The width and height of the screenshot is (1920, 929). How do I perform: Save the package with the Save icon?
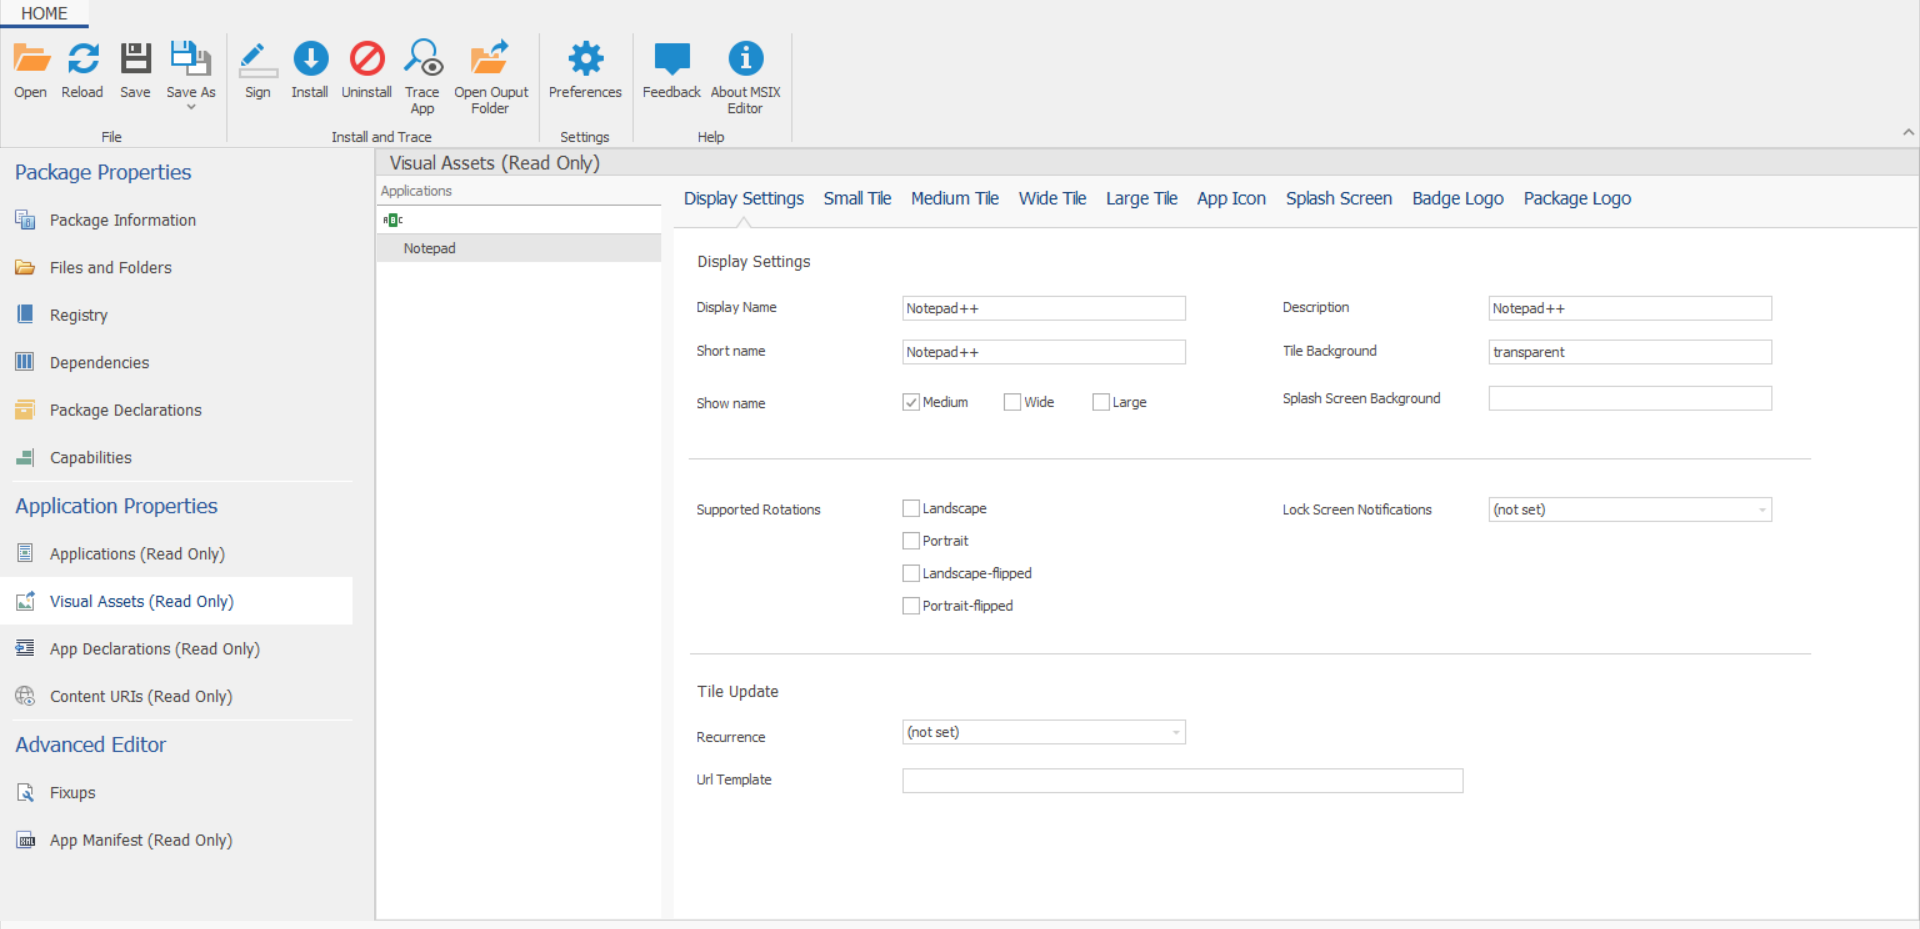click(136, 58)
